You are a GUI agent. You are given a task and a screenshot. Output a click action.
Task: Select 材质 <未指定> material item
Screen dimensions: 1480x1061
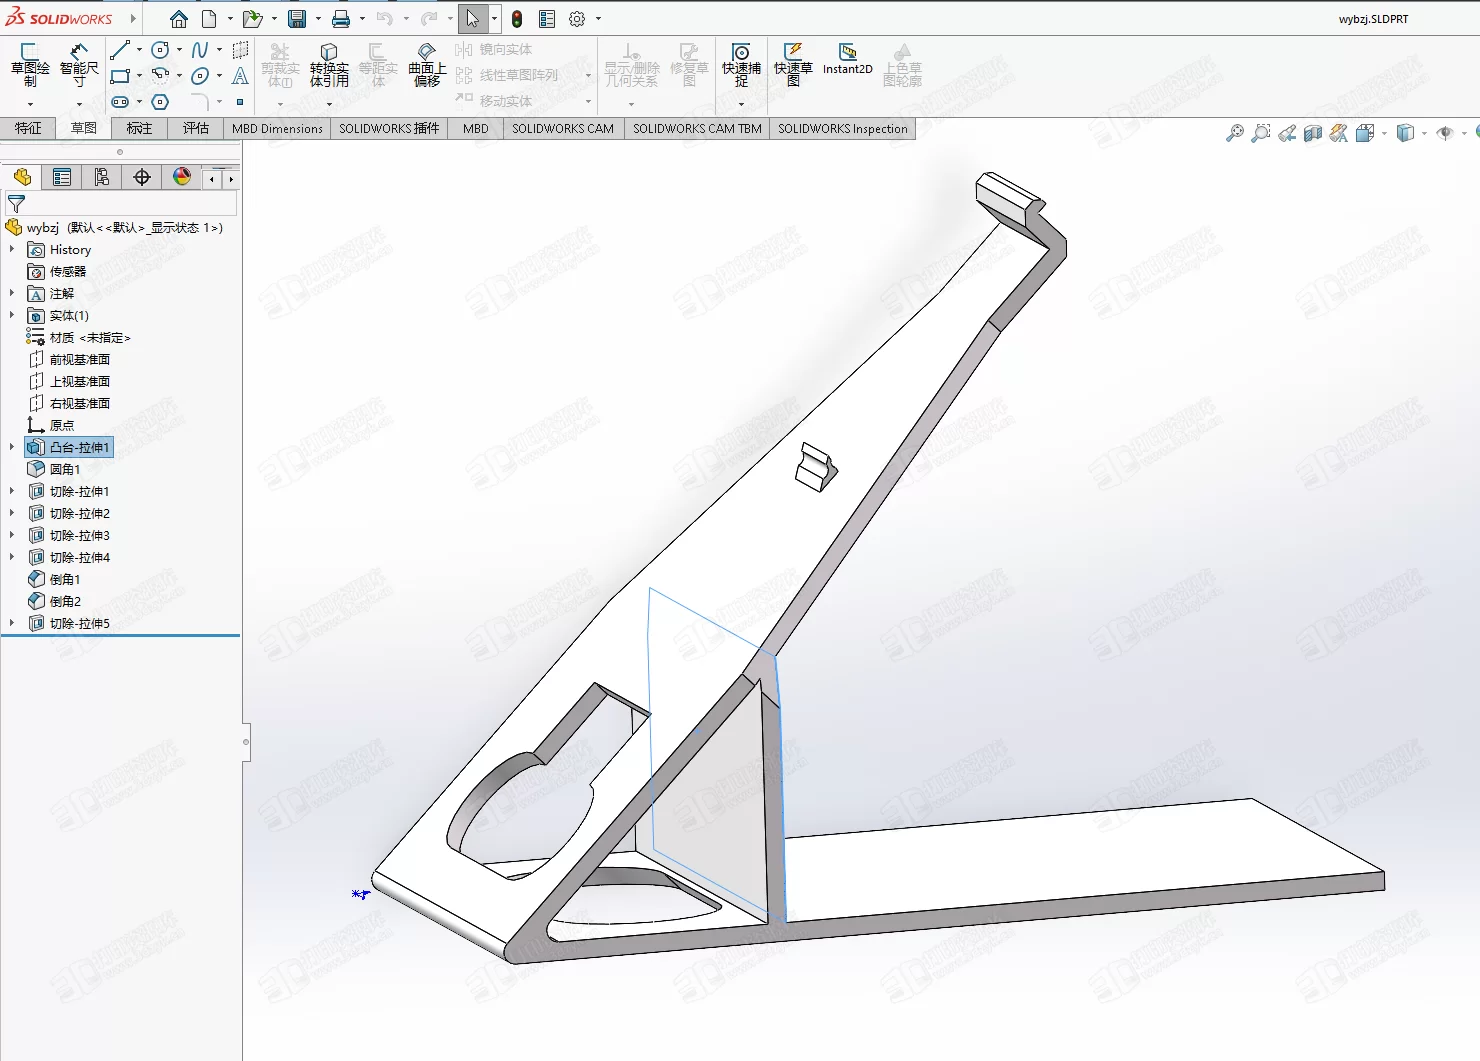(79, 337)
